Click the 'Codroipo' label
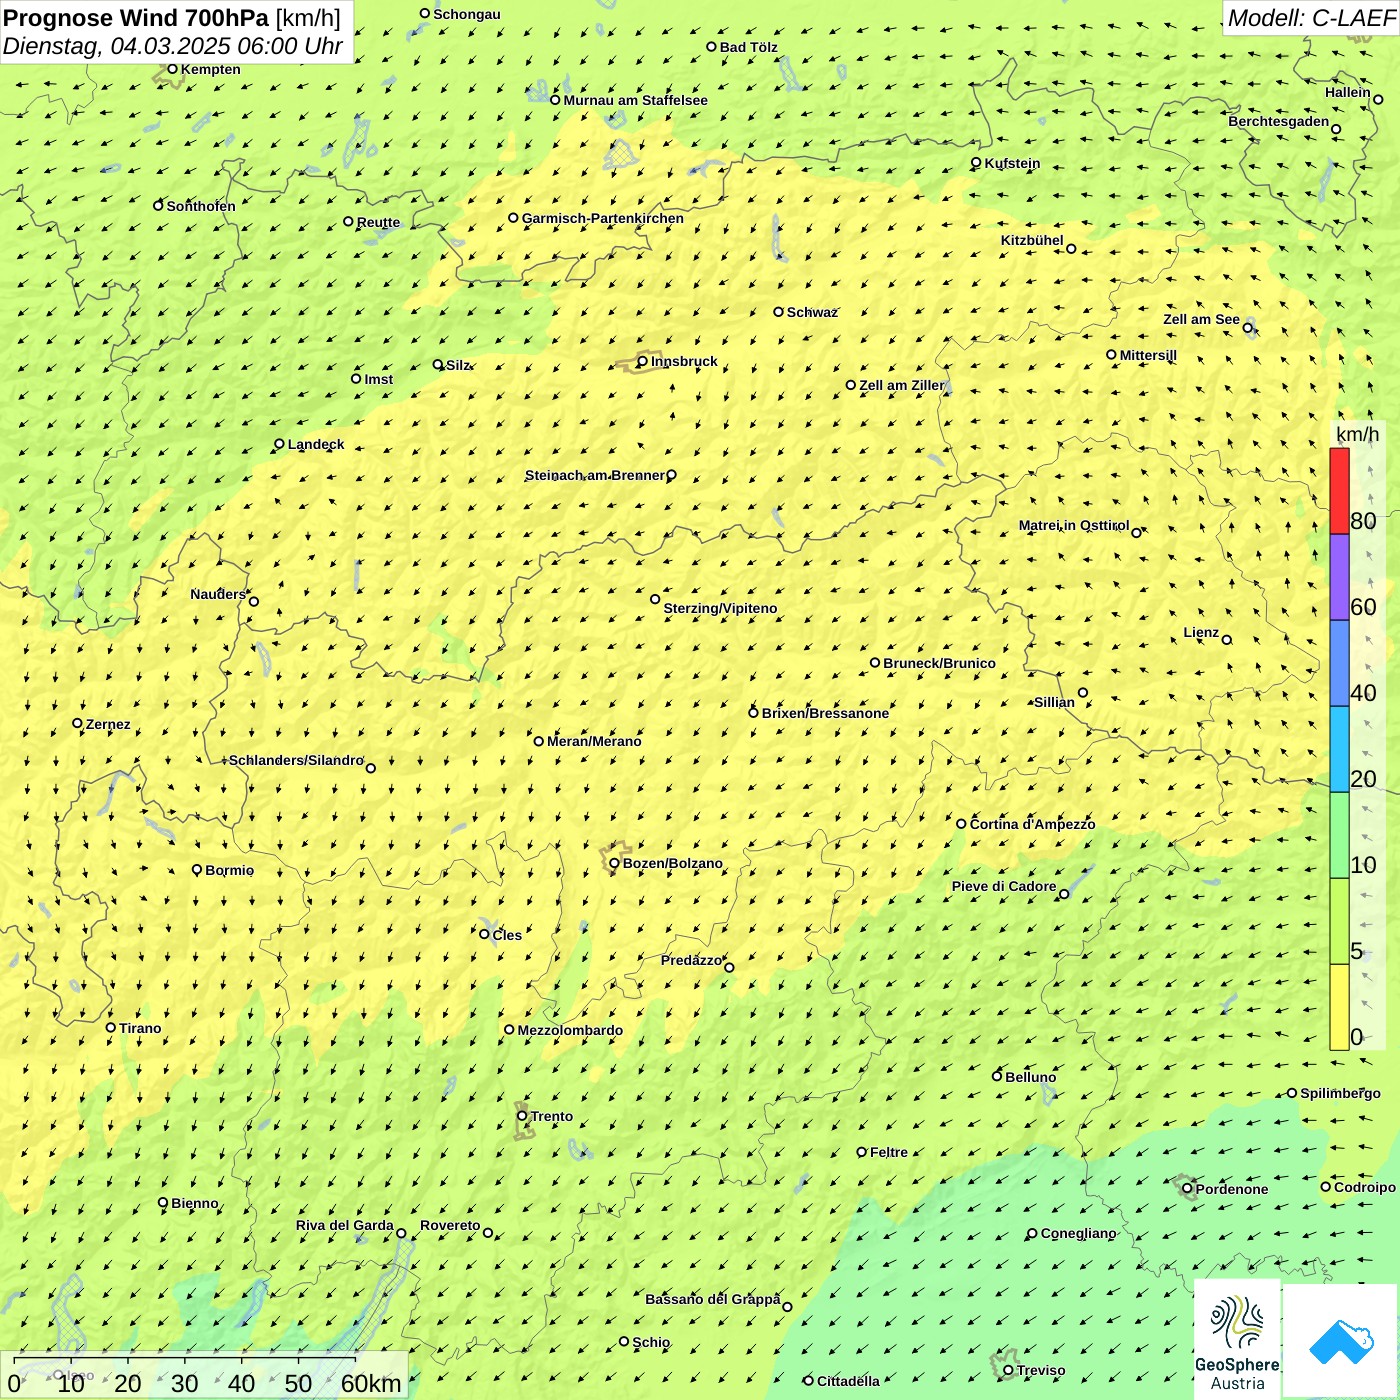Image resolution: width=1400 pixels, height=1400 pixels. [x=1365, y=1187]
